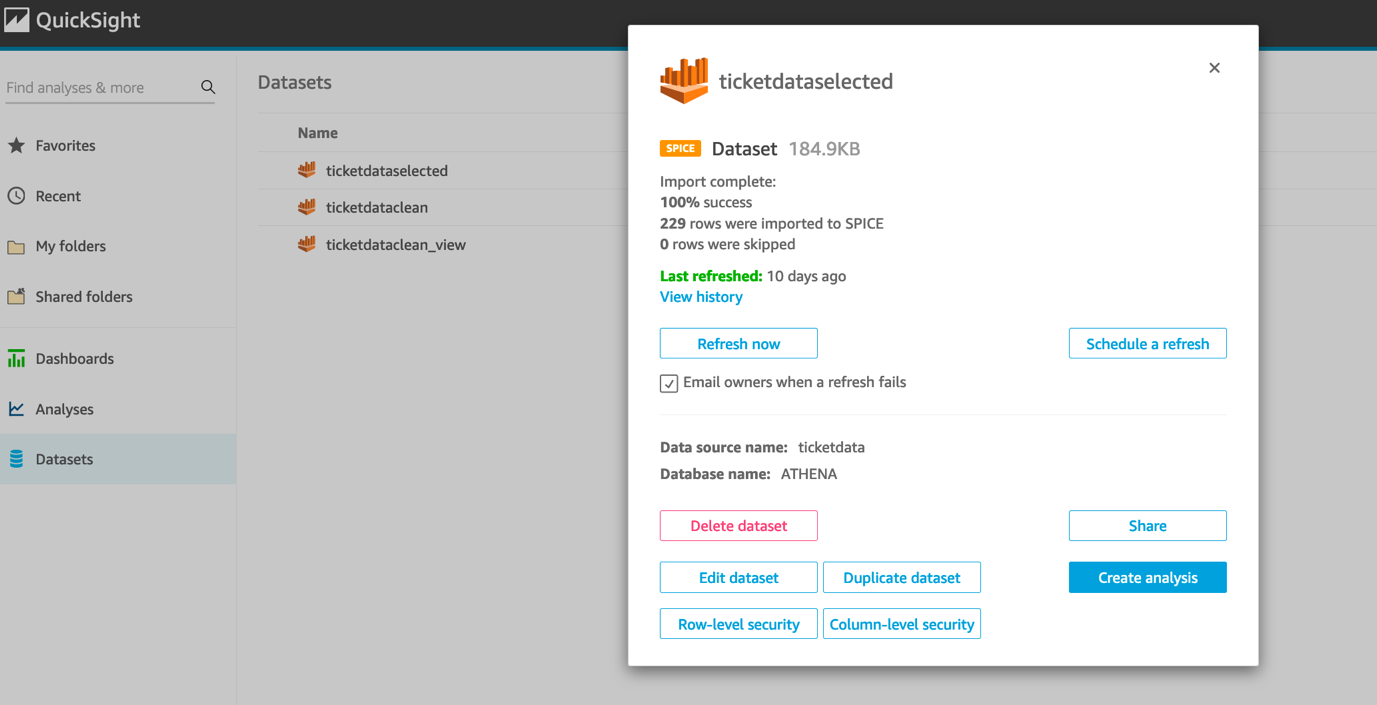Select Datasets in the sidebar
Image resolution: width=1377 pixels, height=705 pixels.
(118, 459)
